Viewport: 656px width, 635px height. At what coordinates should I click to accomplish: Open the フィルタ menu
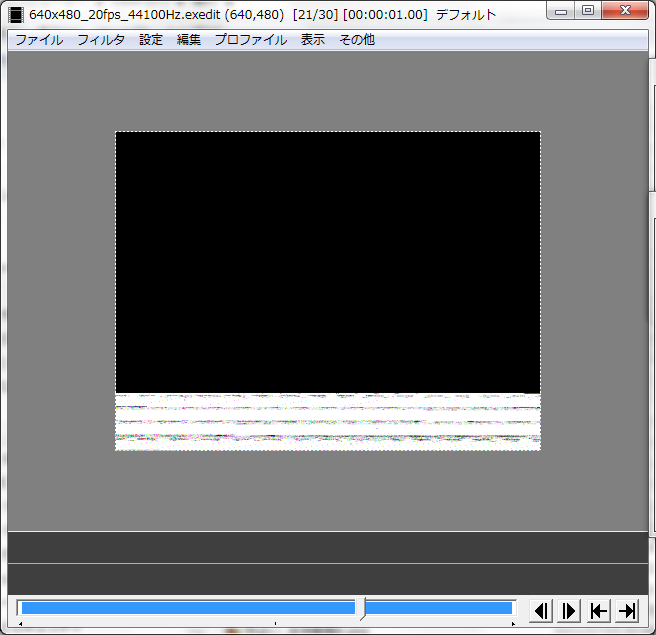[x=101, y=40]
